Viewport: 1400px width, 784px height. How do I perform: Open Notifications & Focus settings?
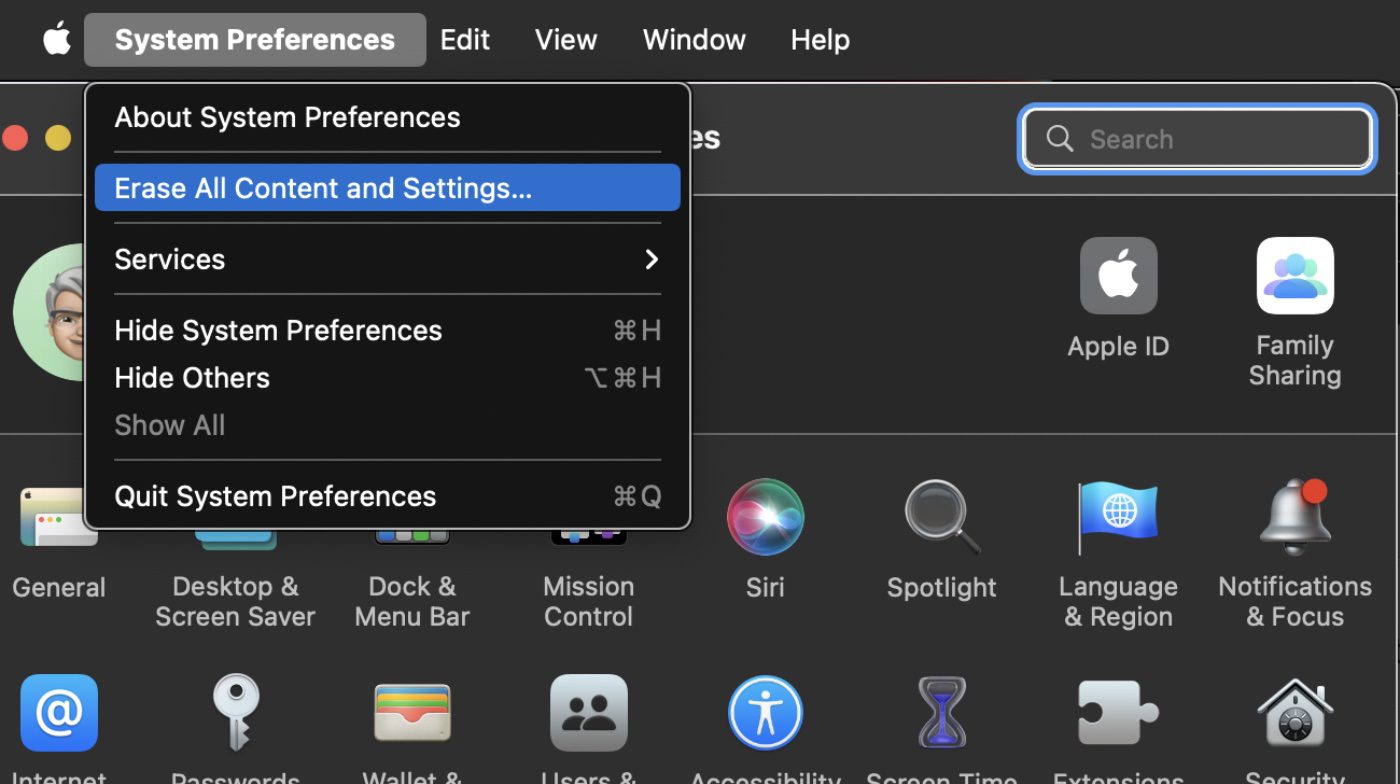click(x=1294, y=517)
